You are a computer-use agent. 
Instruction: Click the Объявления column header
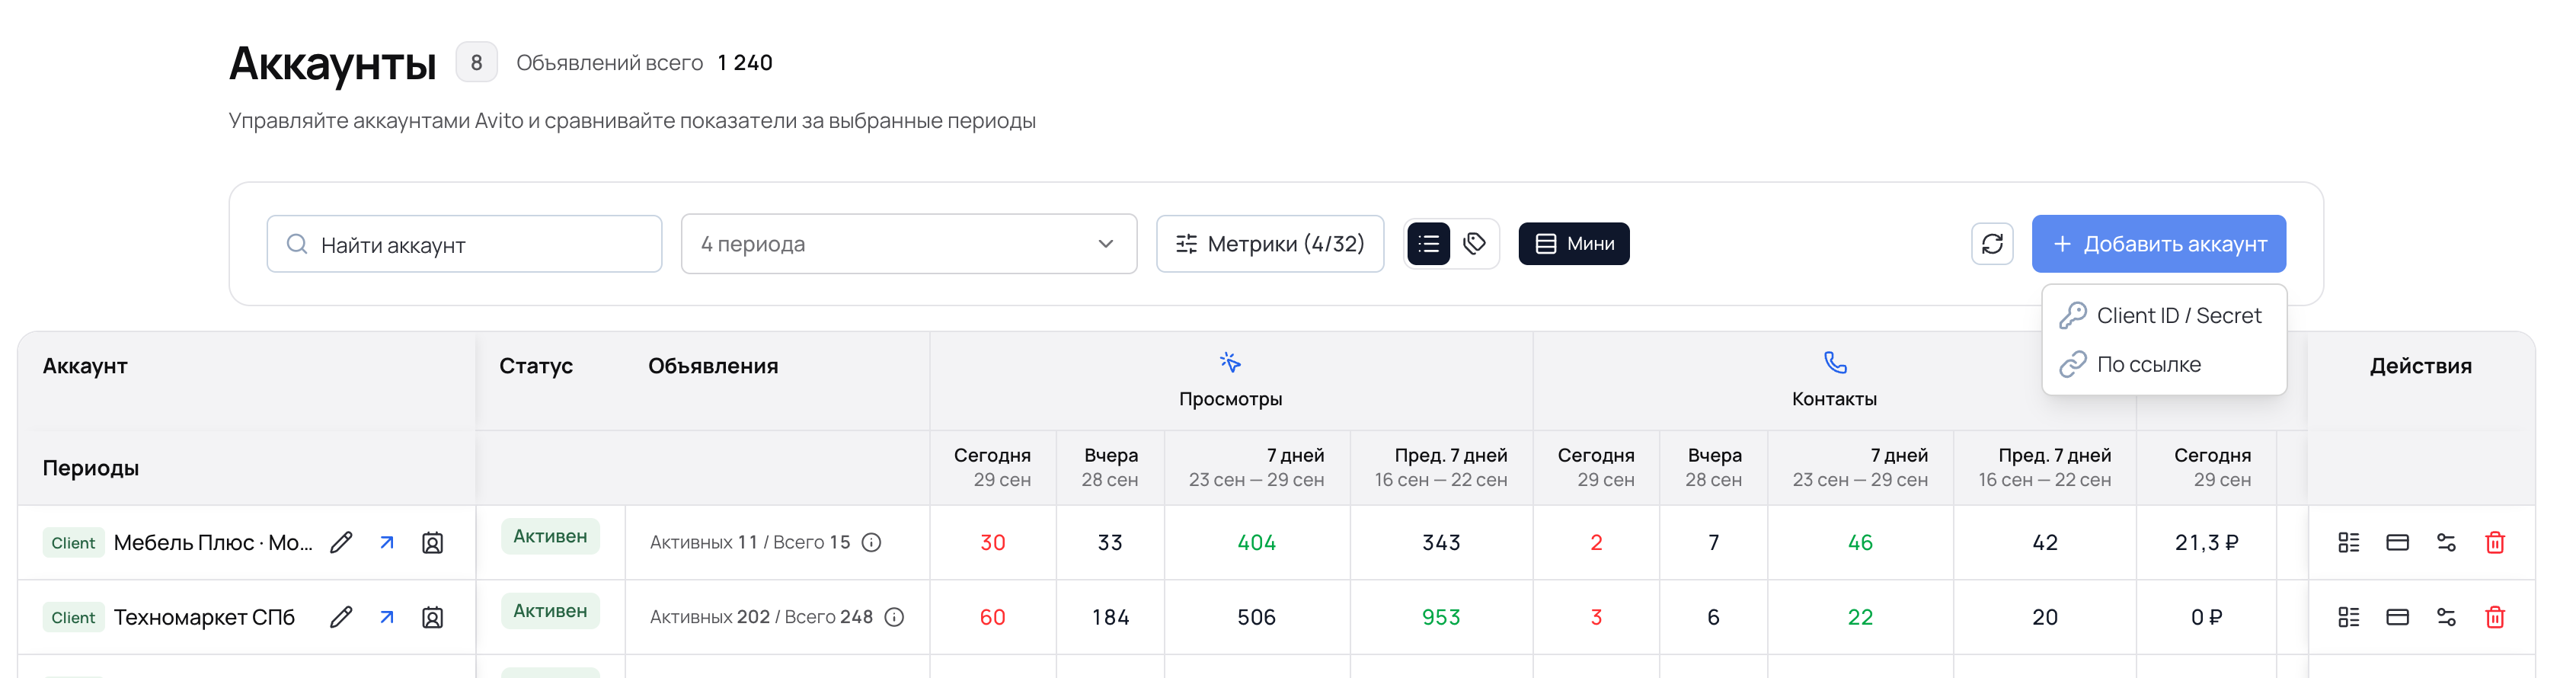coord(713,366)
